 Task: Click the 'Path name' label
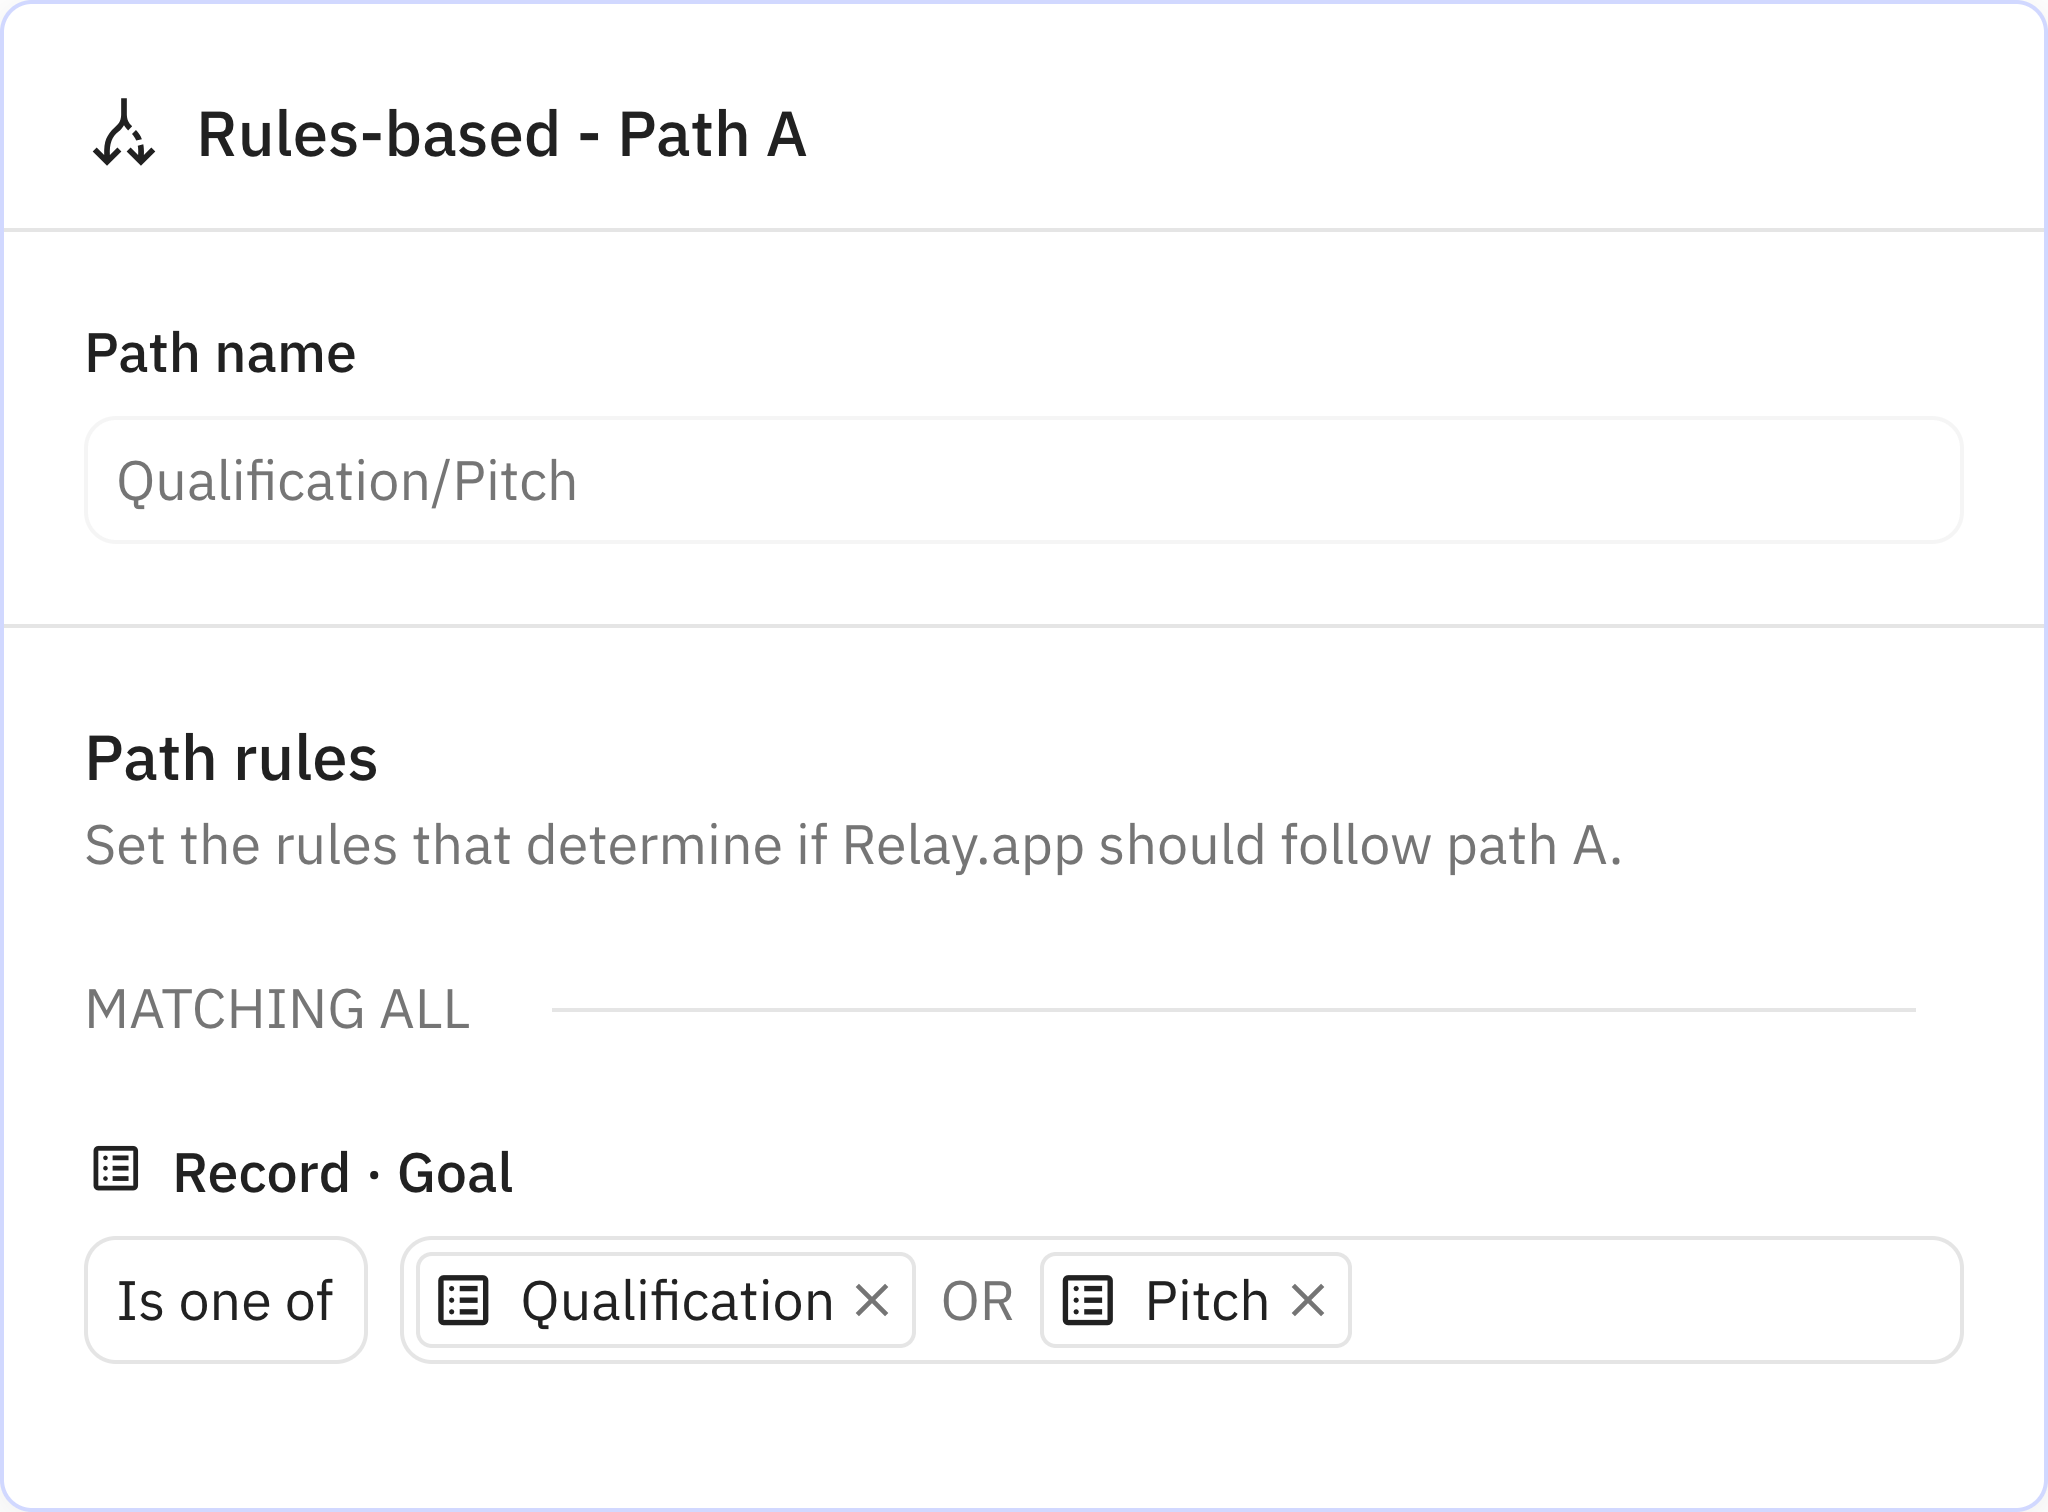221,352
